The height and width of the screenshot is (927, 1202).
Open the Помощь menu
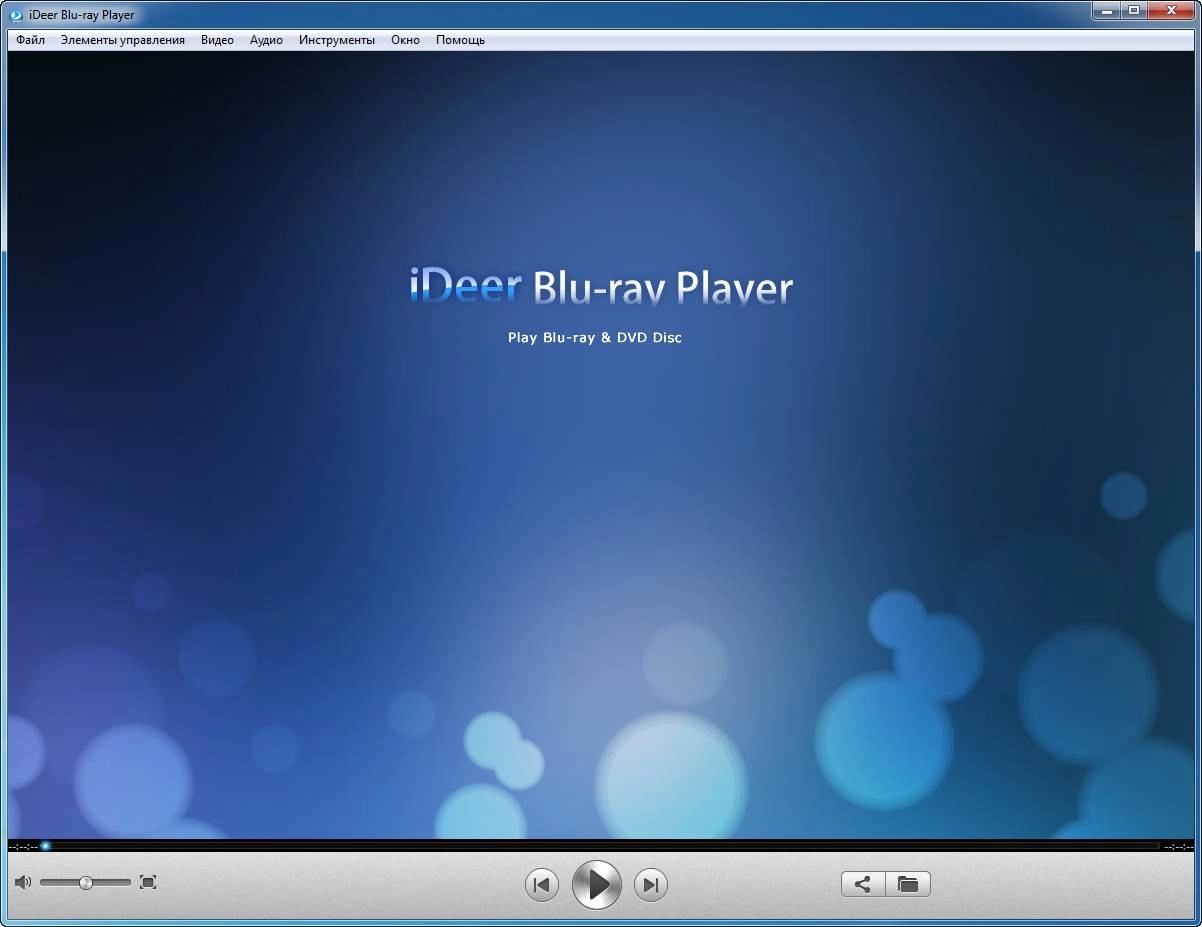coord(460,40)
